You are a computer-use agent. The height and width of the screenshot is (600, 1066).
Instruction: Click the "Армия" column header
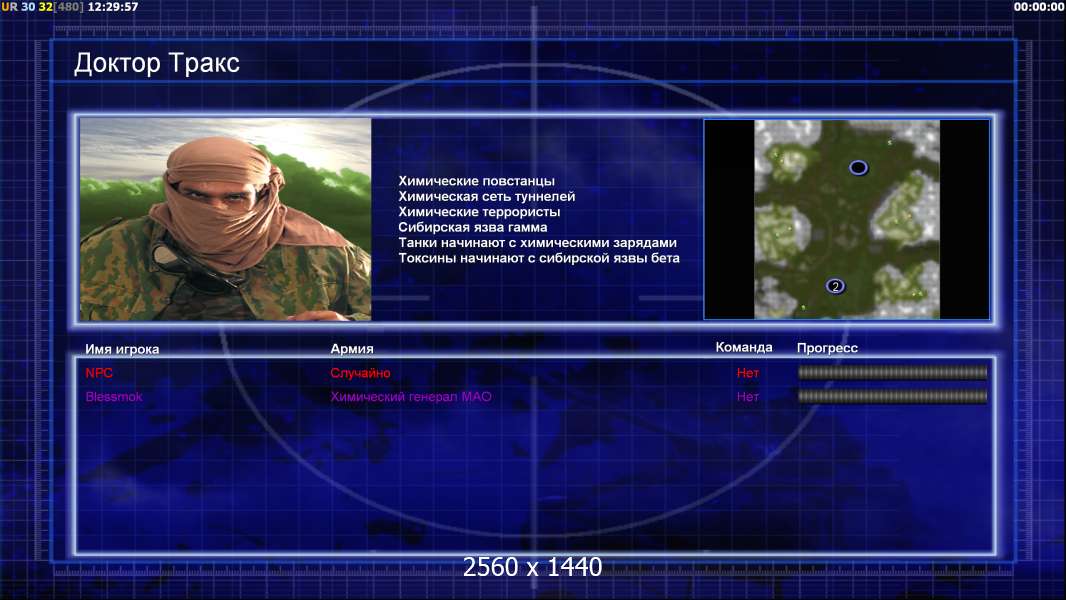point(352,349)
